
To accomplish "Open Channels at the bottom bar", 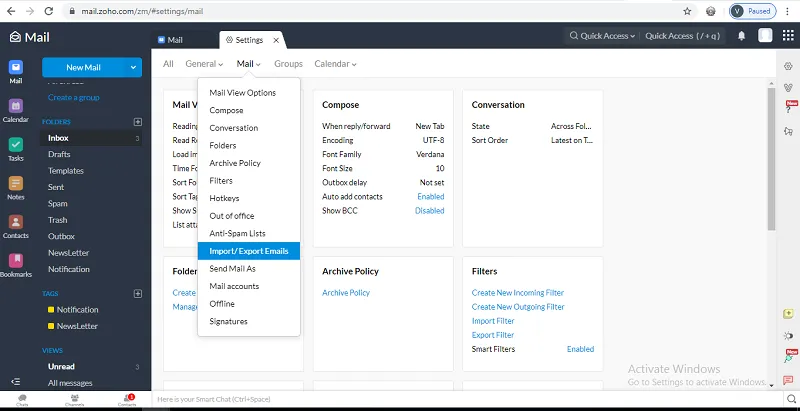I will pyautogui.click(x=74, y=399).
